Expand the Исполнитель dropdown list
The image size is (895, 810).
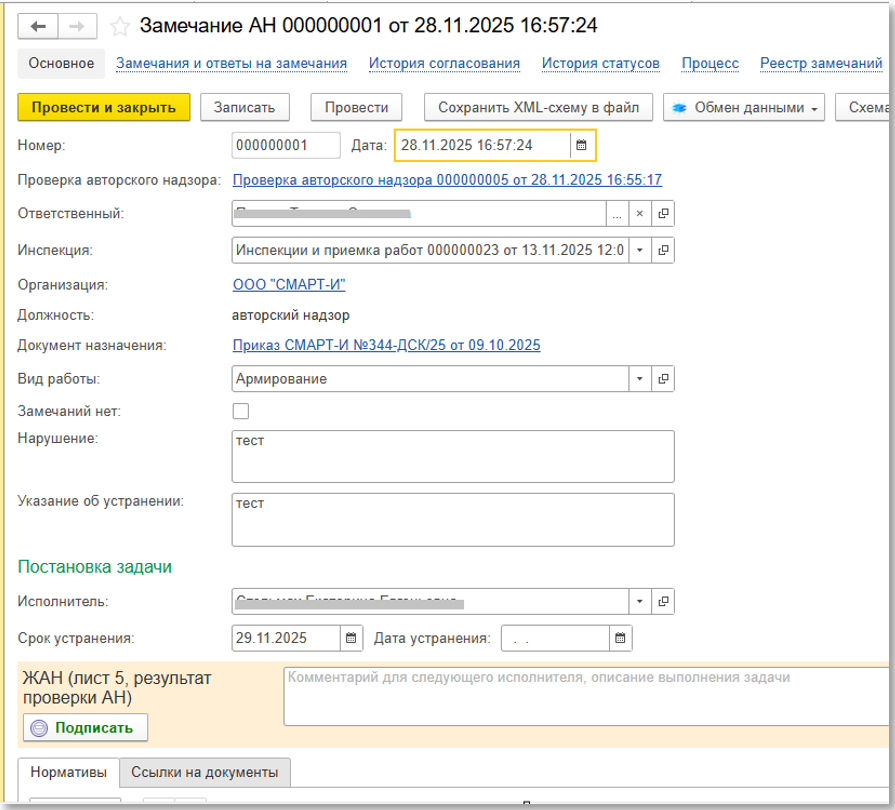640,602
